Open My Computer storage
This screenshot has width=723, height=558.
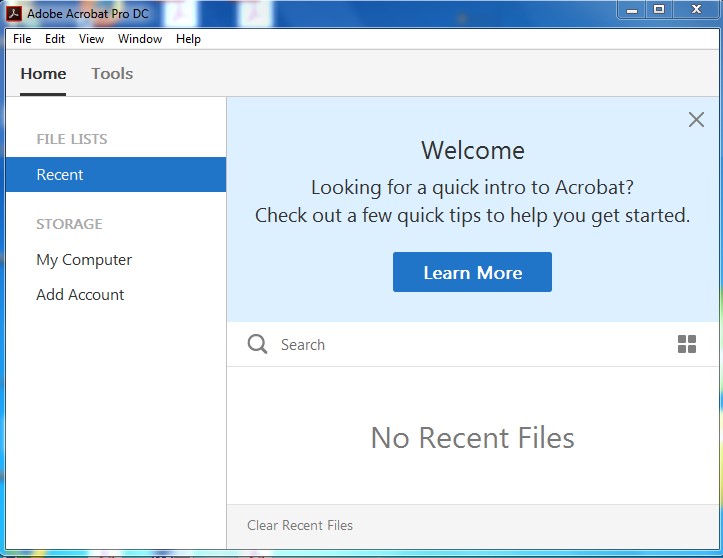(84, 260)
